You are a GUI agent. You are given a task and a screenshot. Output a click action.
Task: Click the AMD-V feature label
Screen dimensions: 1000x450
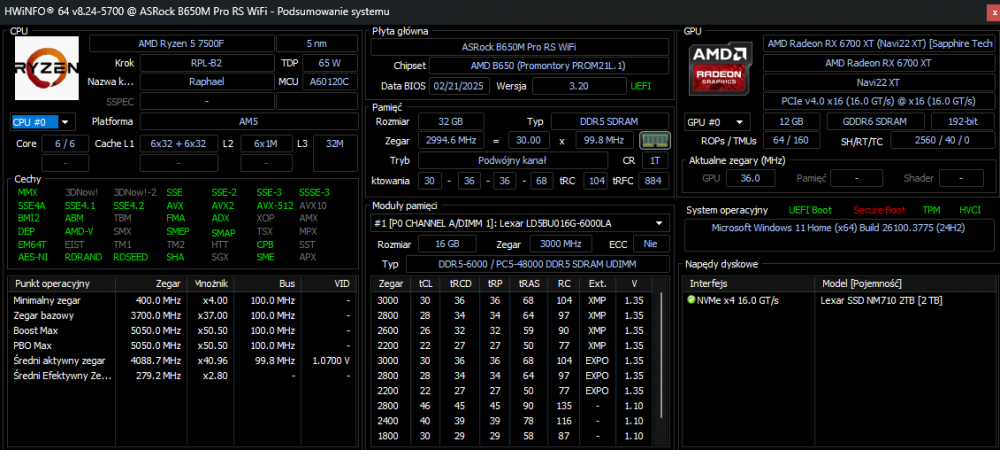pyautogui.click(x=79, y=232)
